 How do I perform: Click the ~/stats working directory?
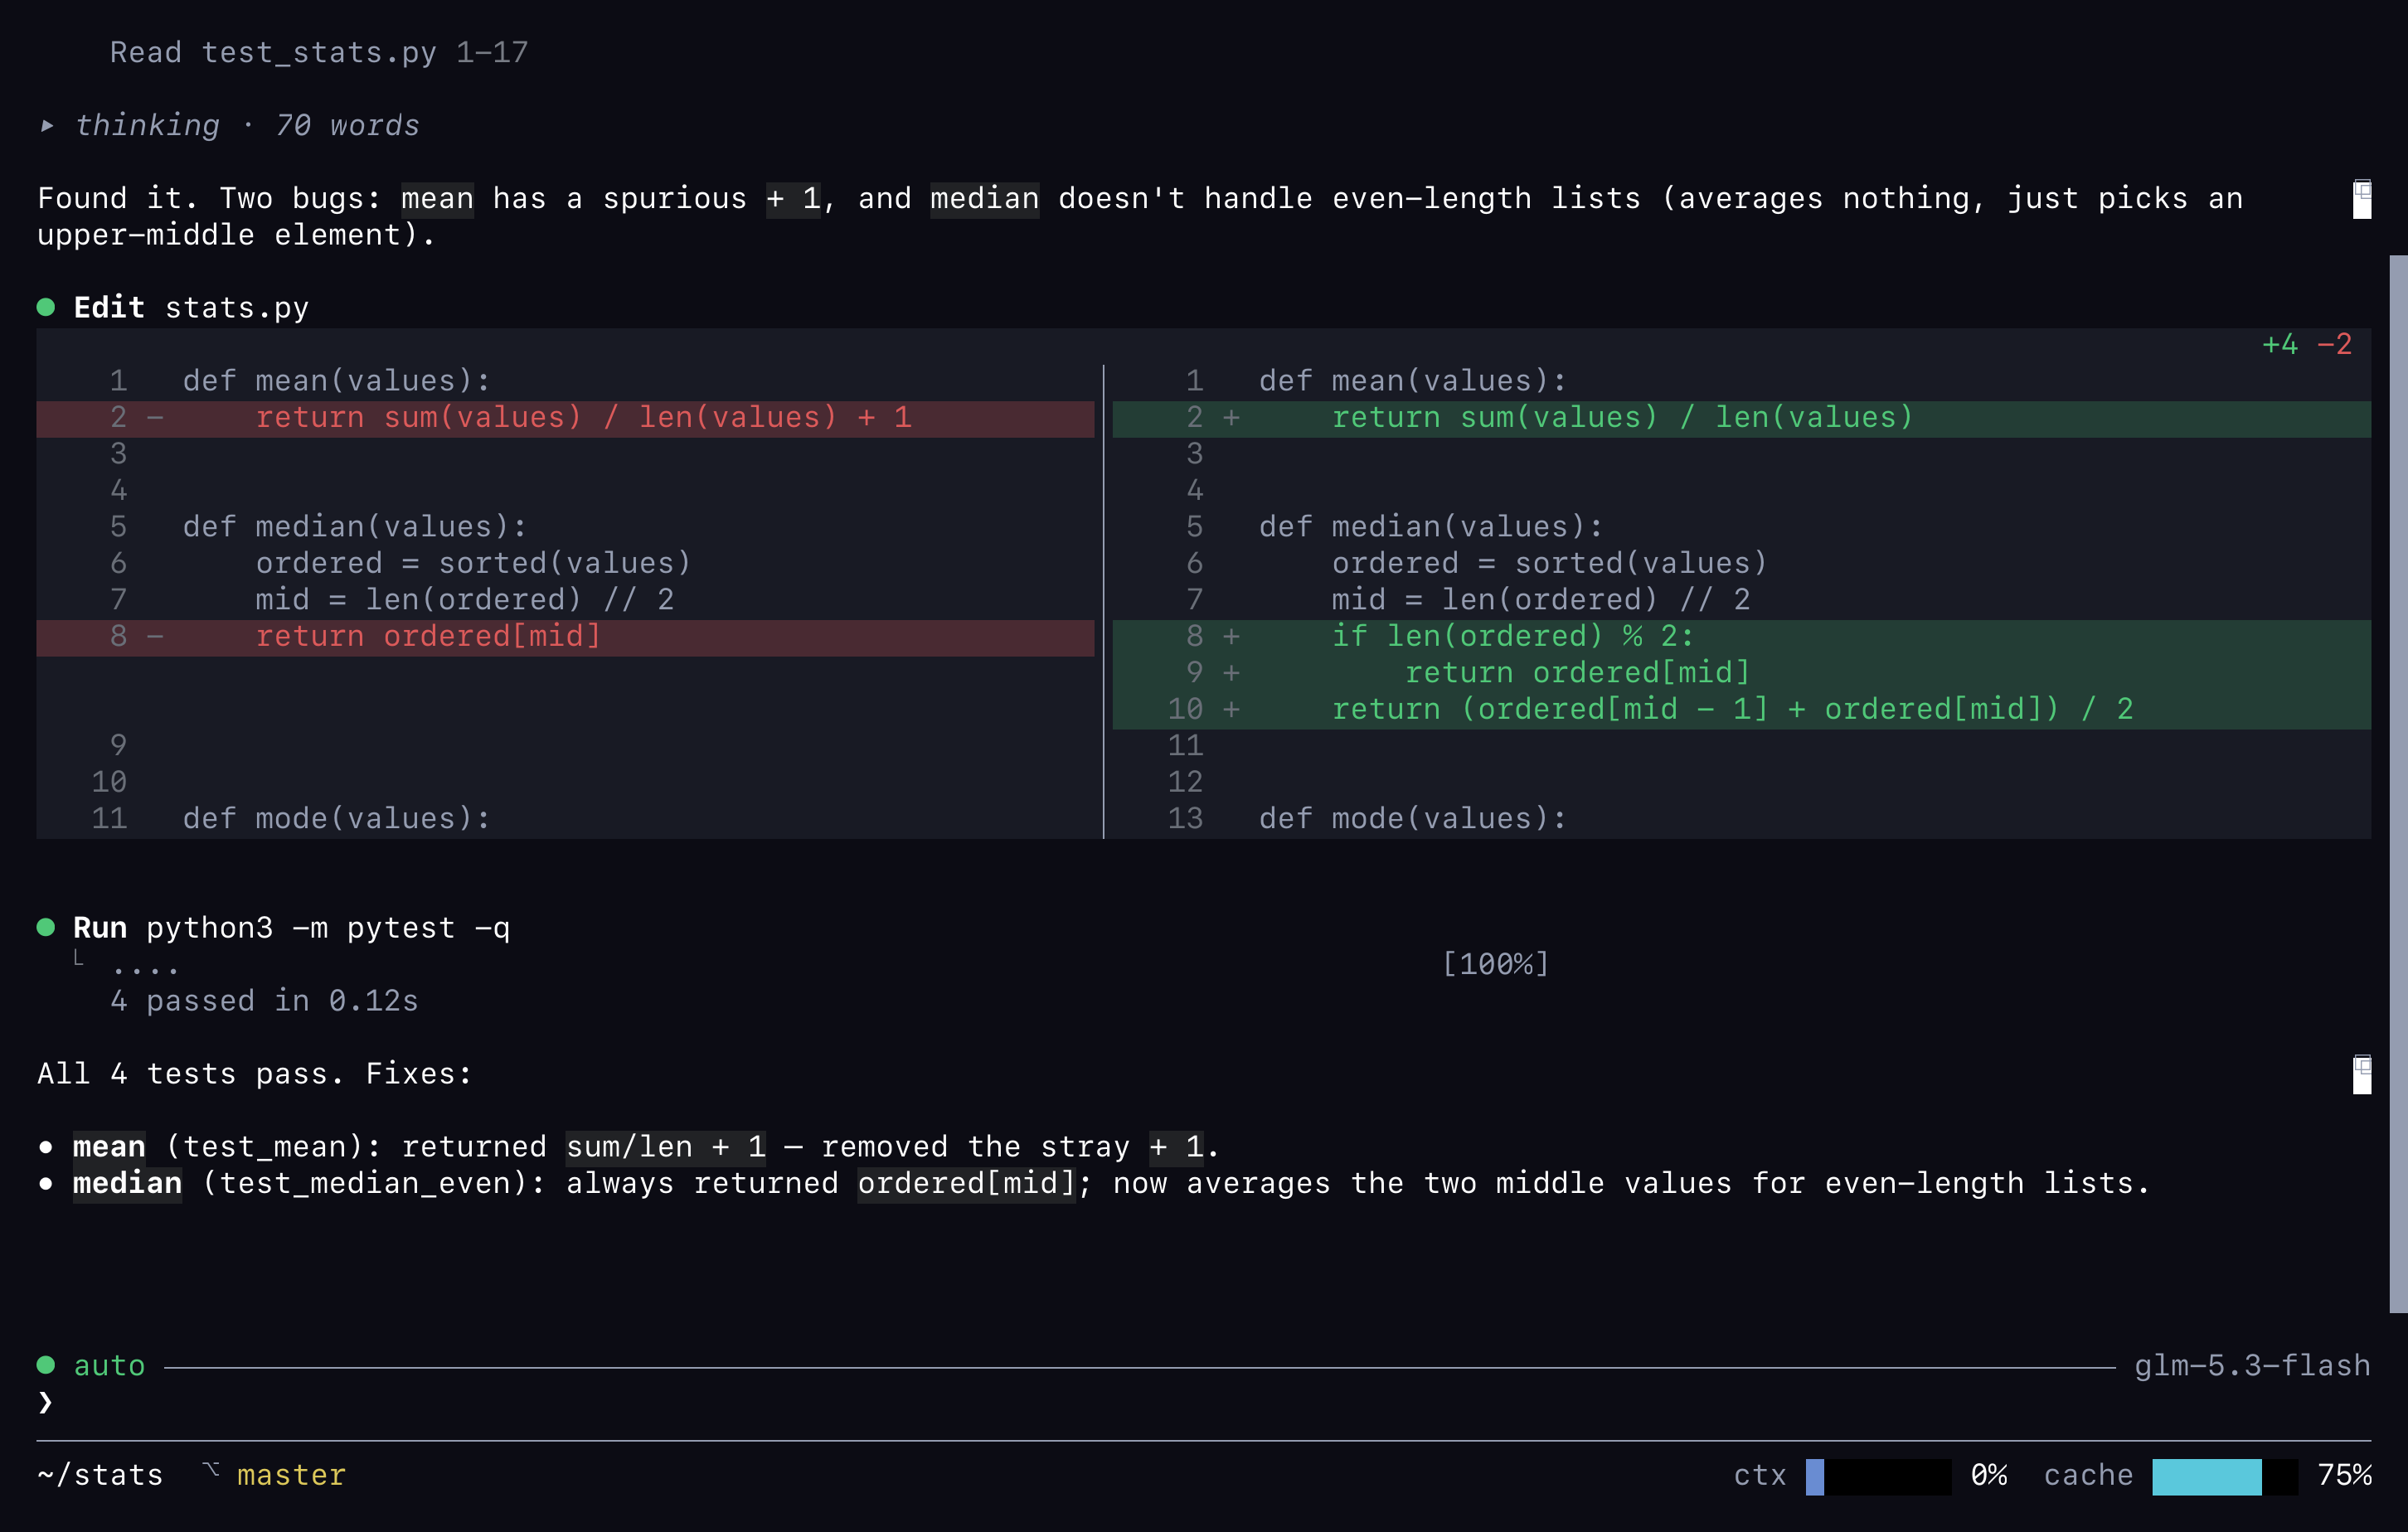point(100,1475)
